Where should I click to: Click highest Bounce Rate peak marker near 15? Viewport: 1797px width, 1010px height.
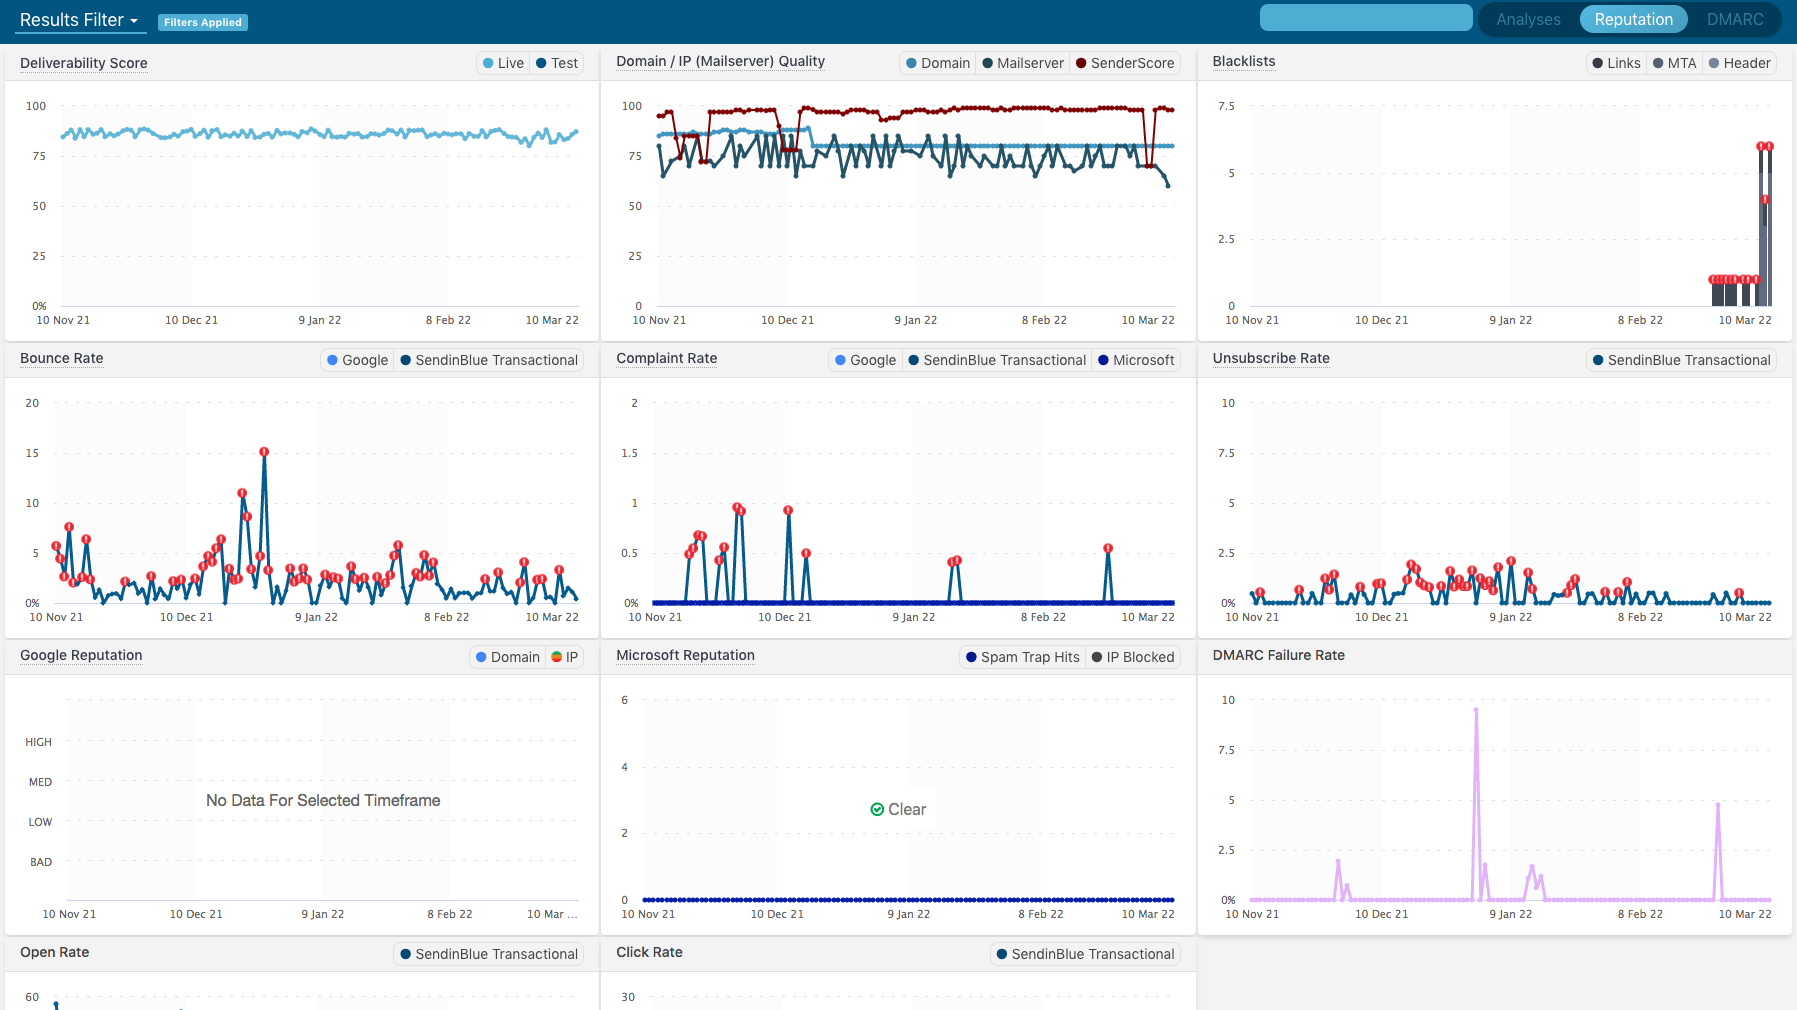(x=264, y=452)
